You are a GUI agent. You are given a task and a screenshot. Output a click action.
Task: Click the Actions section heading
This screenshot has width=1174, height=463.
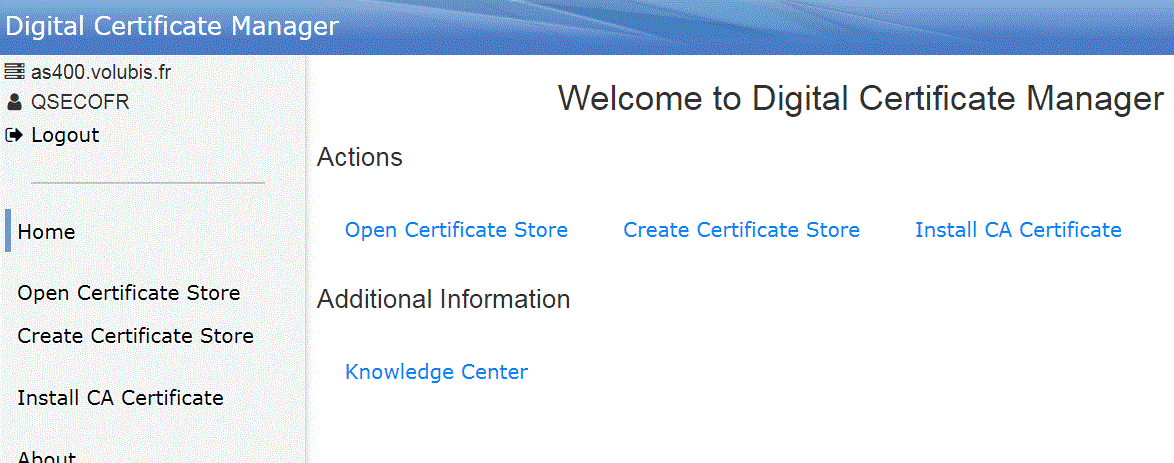point(359,157)
